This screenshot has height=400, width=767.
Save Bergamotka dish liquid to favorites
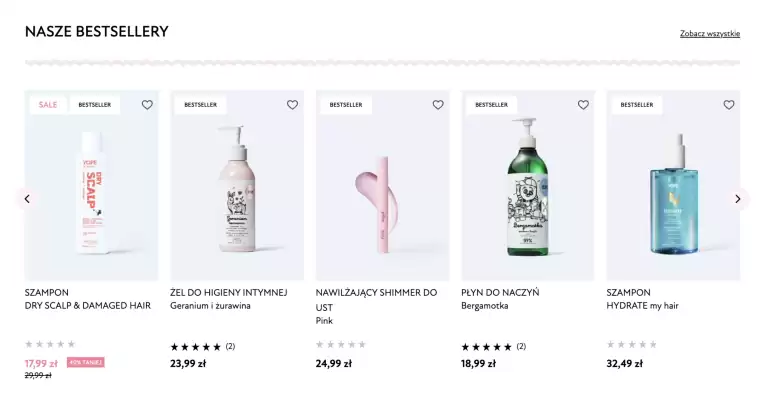point(583,105)
